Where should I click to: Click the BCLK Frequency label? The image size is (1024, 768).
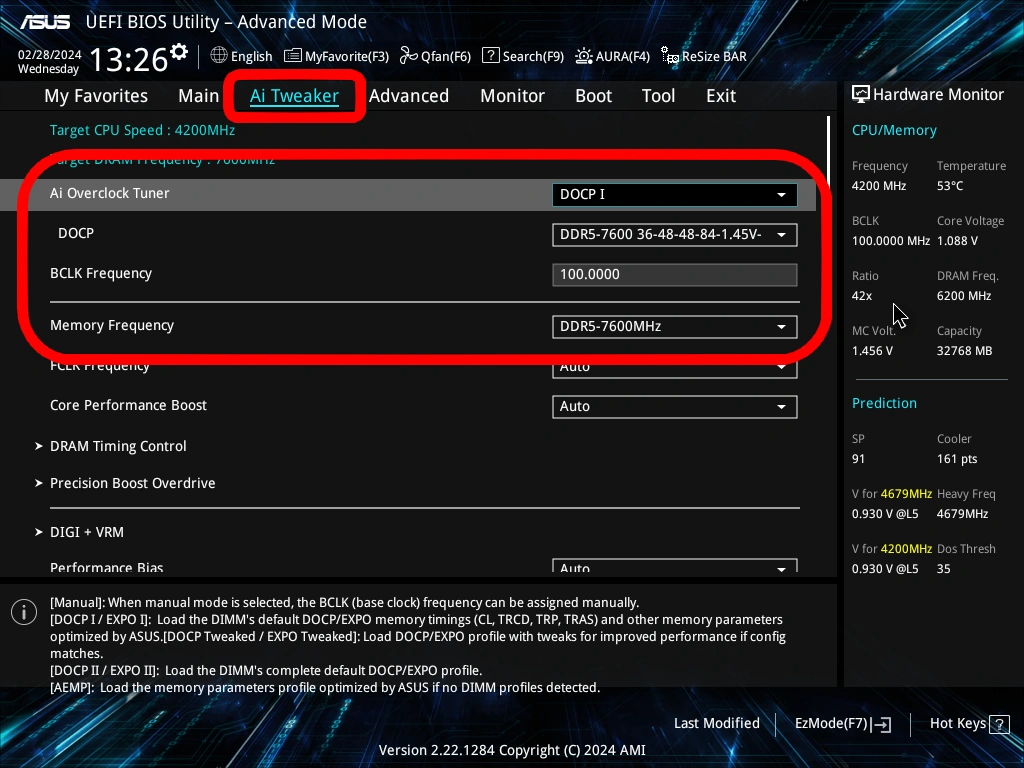pyautogui.click(x=101, y=273)
